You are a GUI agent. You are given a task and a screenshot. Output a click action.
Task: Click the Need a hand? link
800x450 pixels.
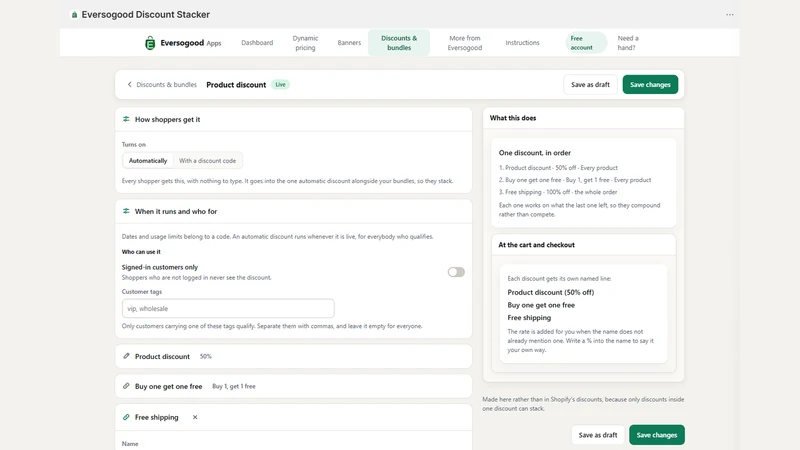pyautogui.click(x=628, y=43)
